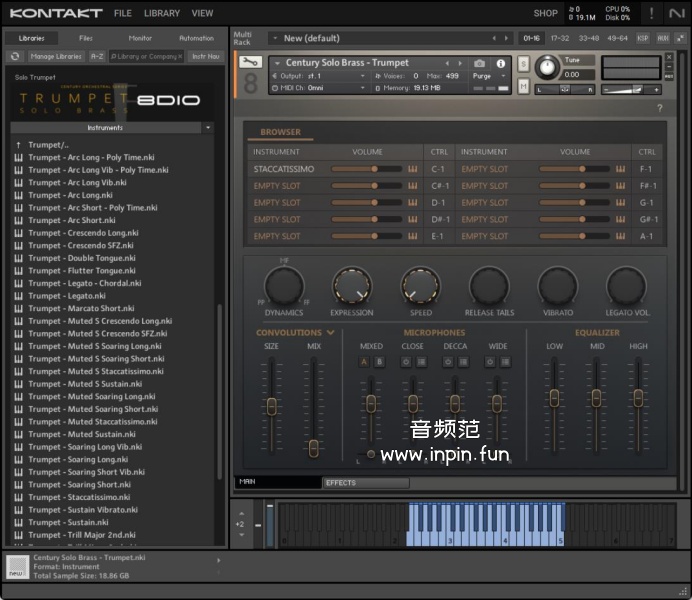This screenshot has height=600, width=692.
Task: Open the instrument info icon
Action: (502, 63)
